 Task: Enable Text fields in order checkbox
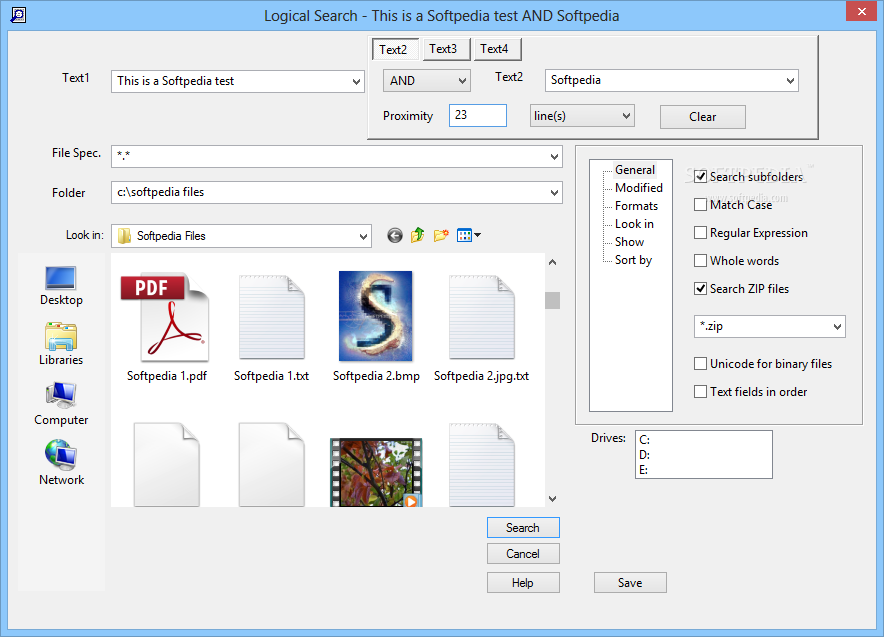(x=700, y=391)
